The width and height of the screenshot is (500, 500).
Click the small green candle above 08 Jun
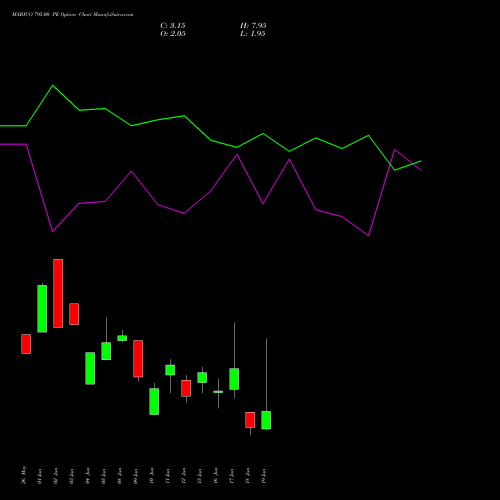pos(122,338)
